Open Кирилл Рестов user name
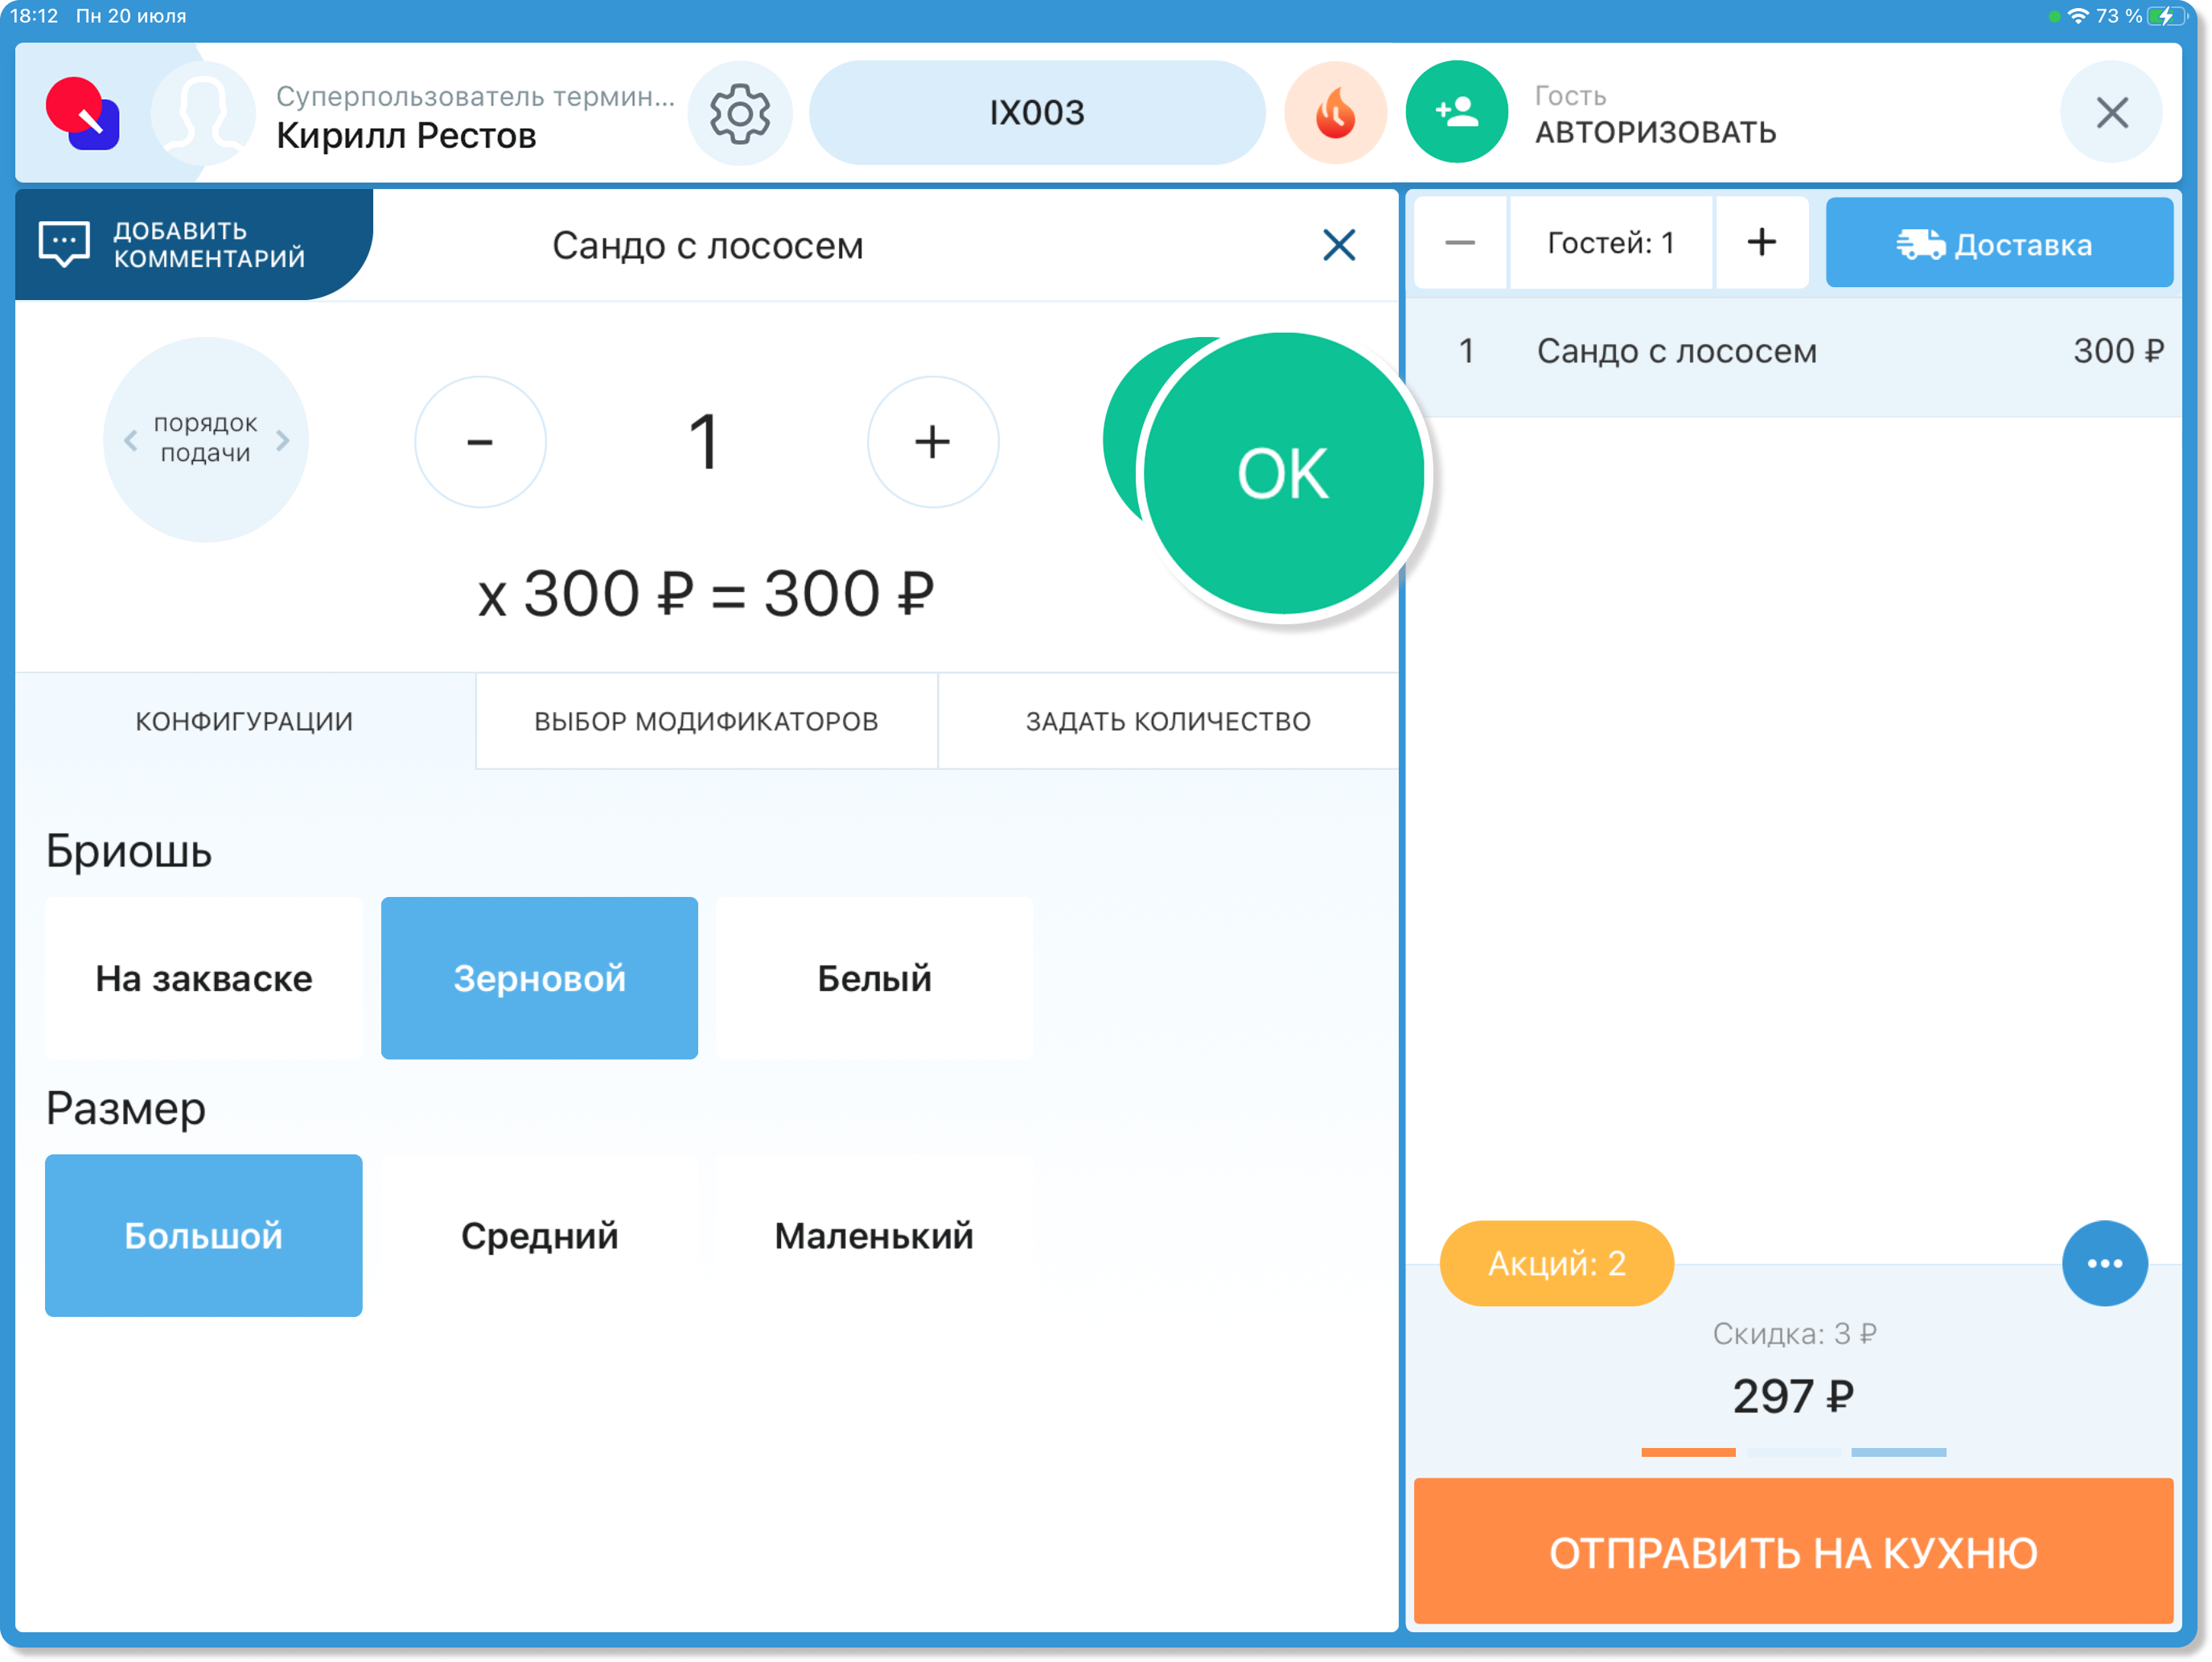This screenshot has height=1662, width=2212. coord(406,135)
